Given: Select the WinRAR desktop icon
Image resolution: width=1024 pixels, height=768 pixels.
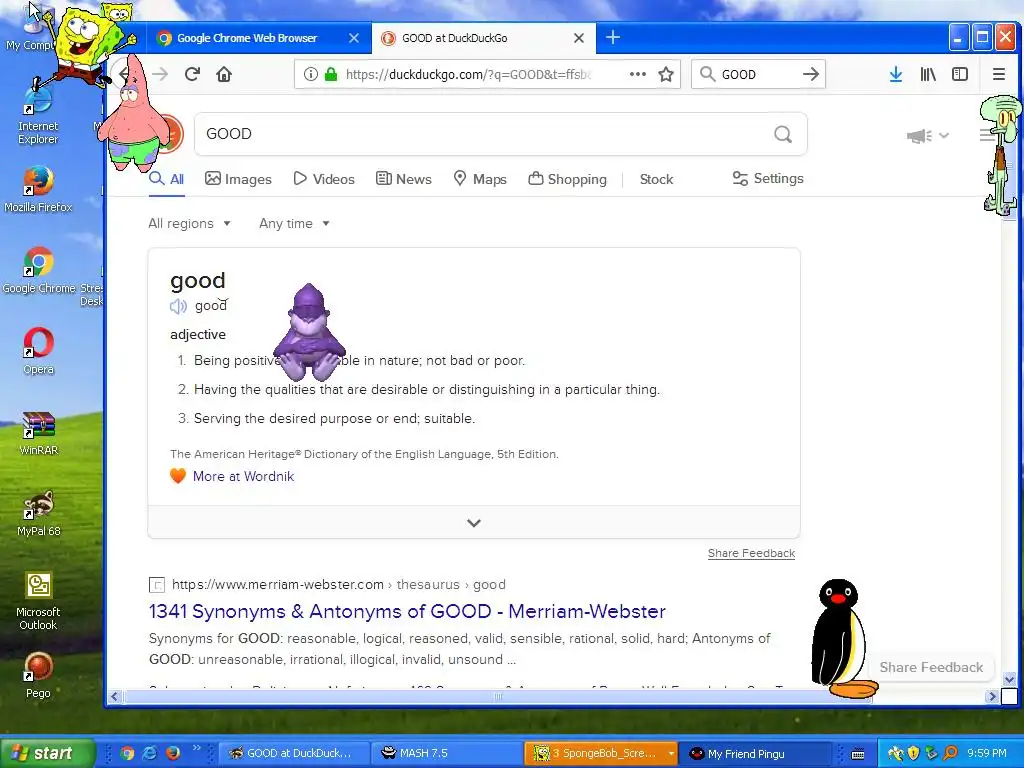Looking at the screenshot, I should click(x=39, y=432).
